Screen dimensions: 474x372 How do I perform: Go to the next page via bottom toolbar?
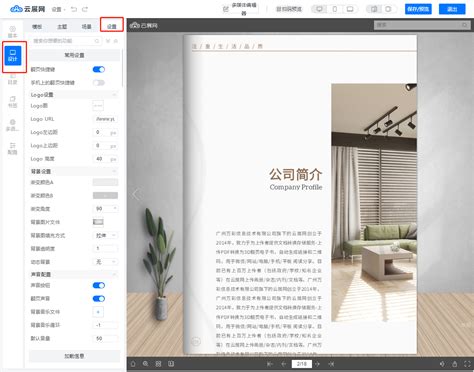318,364
